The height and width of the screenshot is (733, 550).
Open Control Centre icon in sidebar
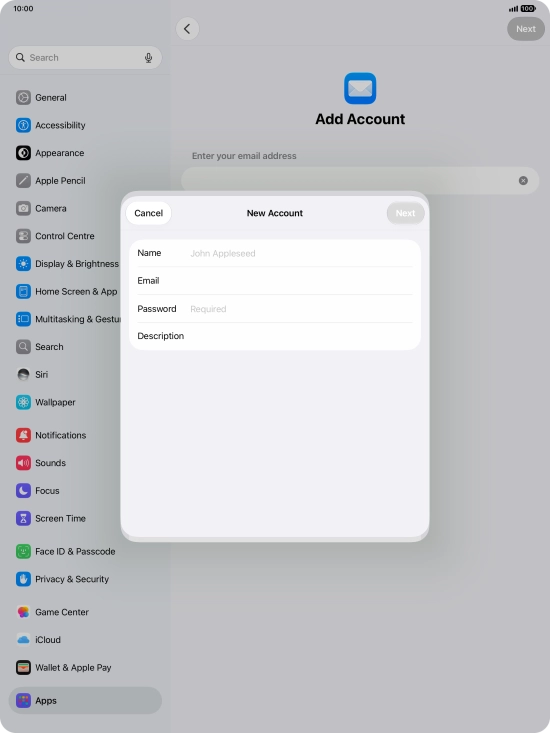point(23,236)
